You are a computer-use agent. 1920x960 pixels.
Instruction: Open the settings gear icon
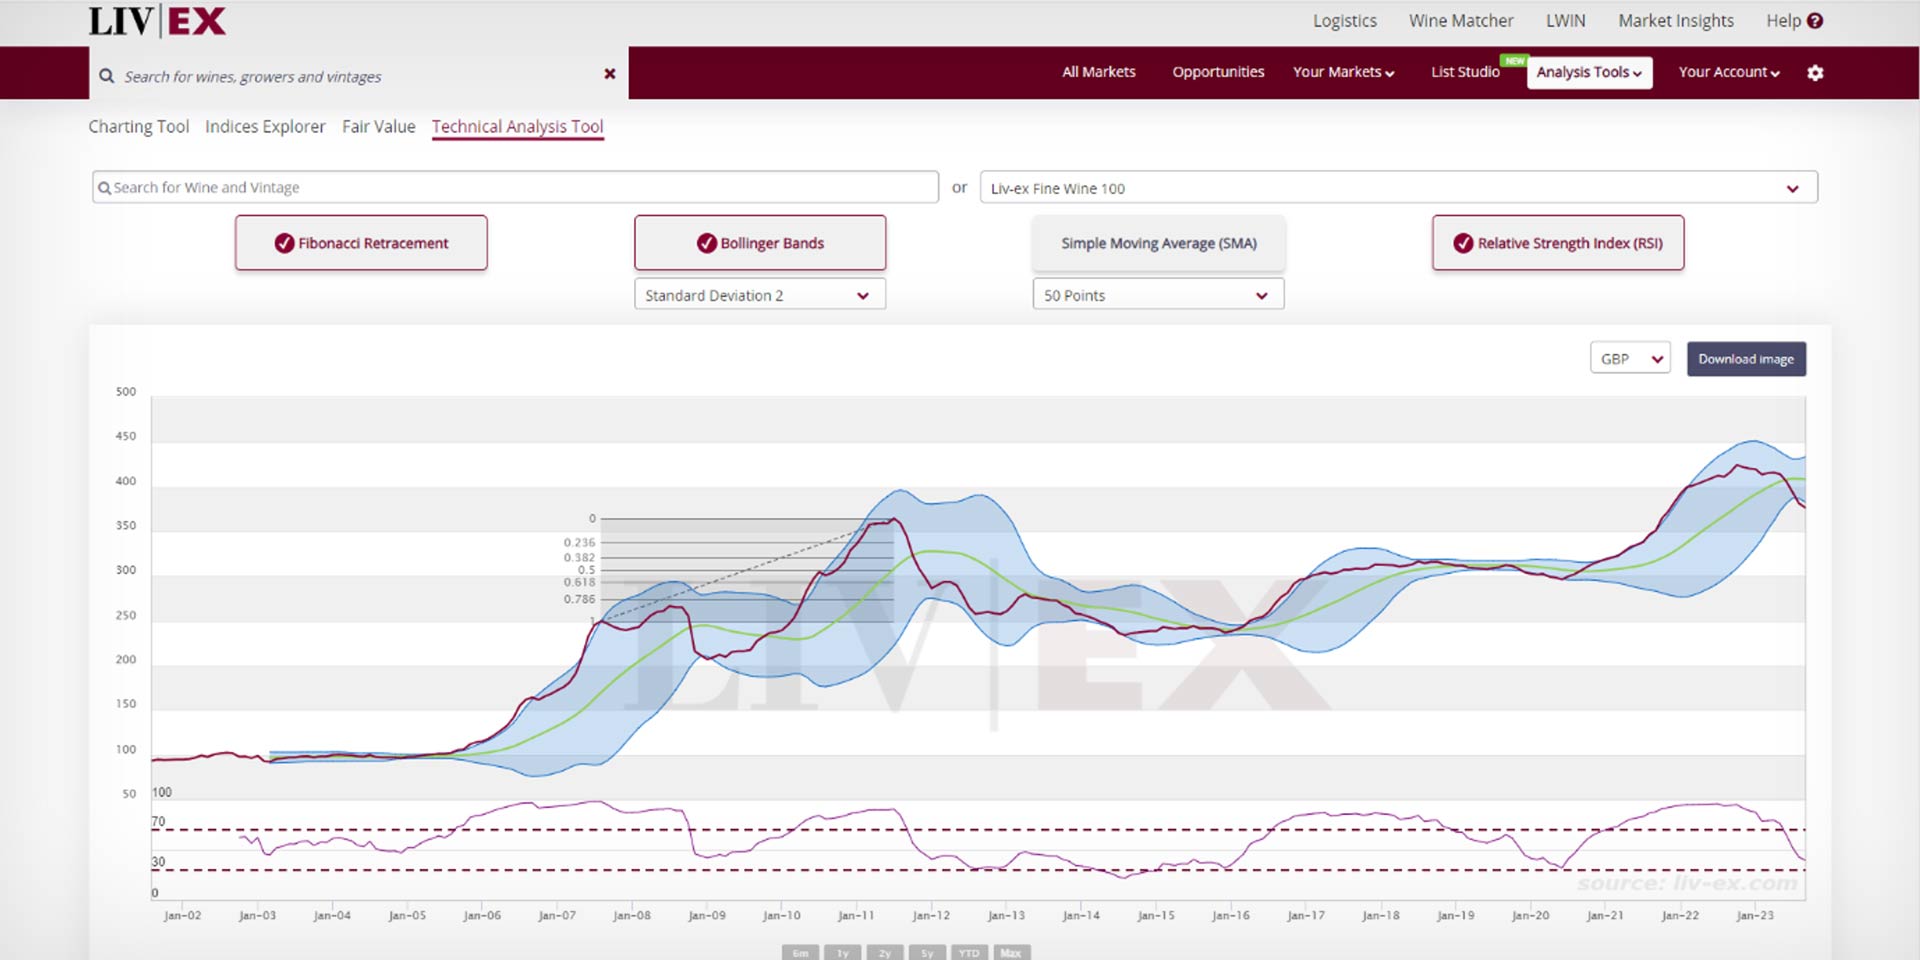(1815, 72)
